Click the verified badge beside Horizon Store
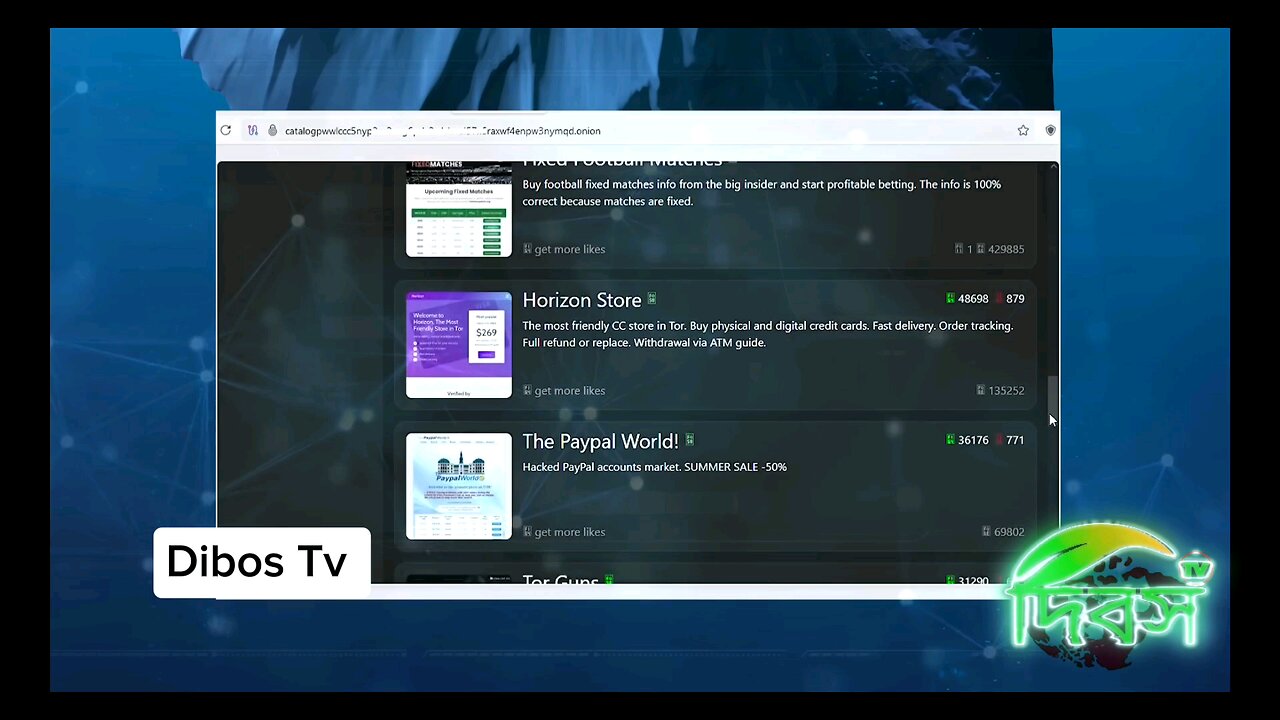The image size is (1280, 720). pyautogui.click(x=652, y=299)
